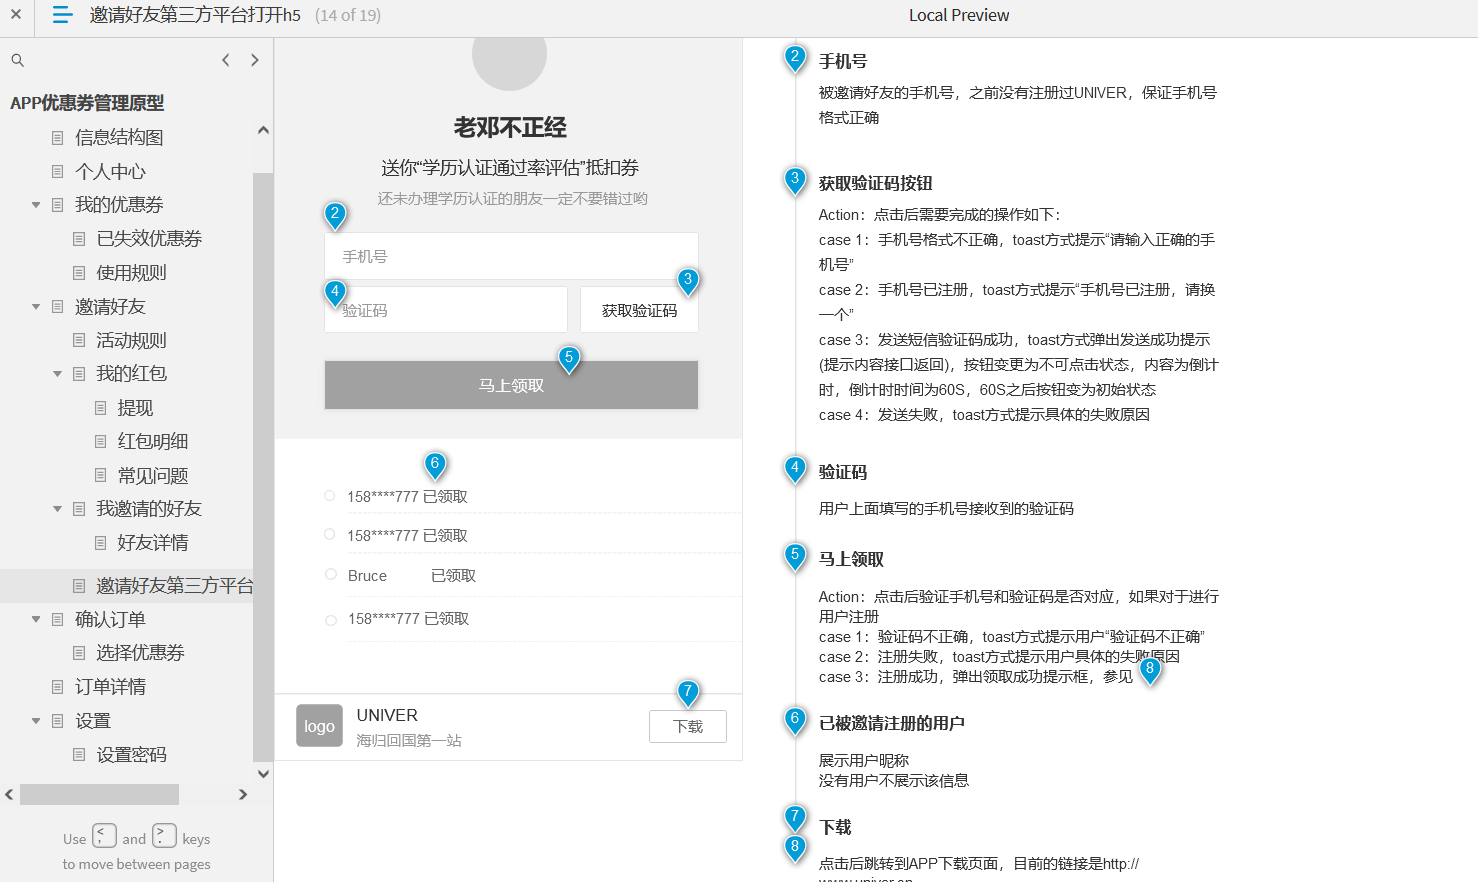The height and width of the screenshot is (882, 1478).
Task: Click the page icon beside 订单详情
Action: point(57,687)
